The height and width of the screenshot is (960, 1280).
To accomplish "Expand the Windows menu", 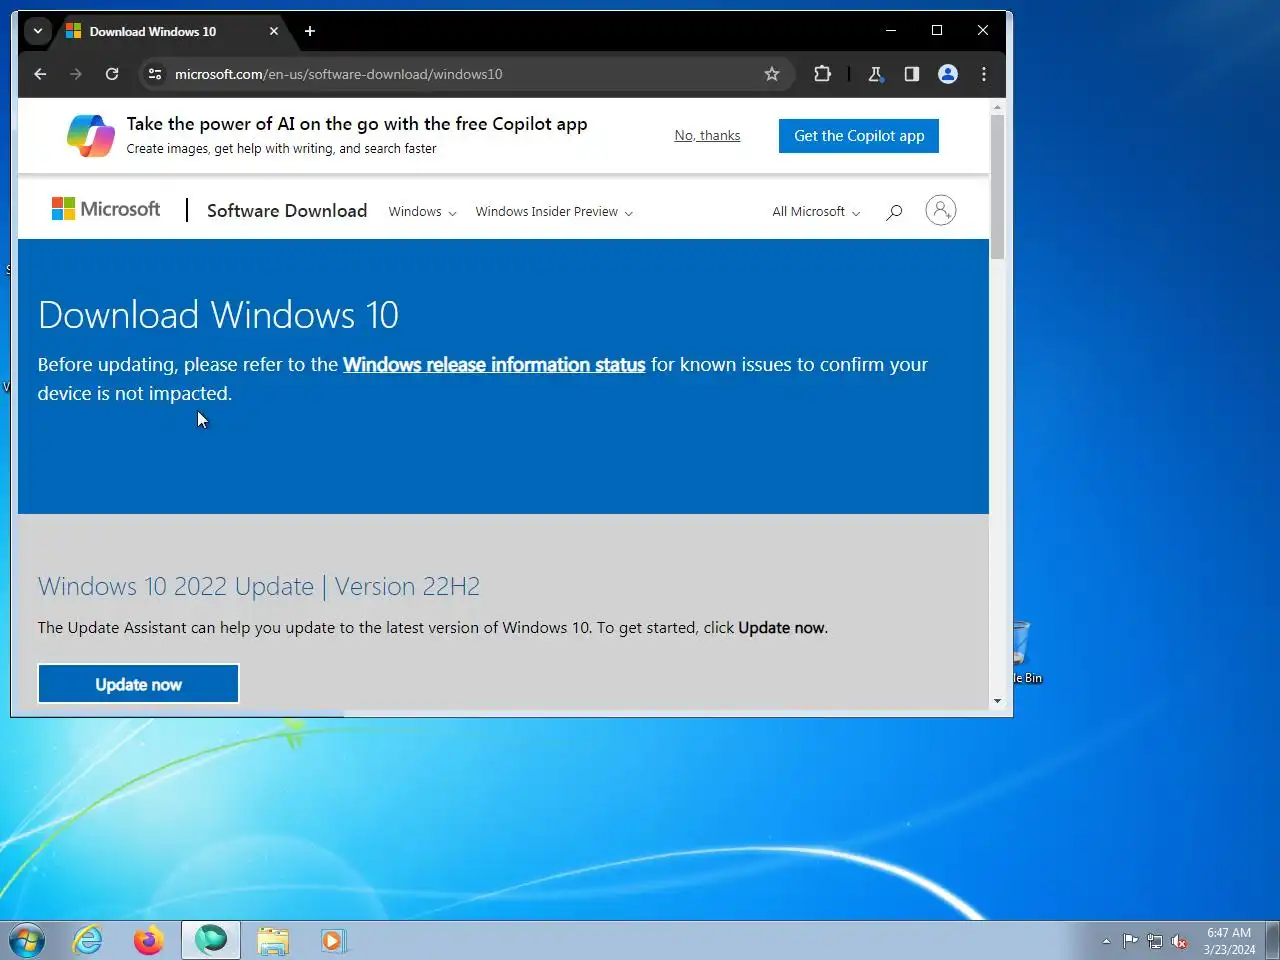I will tap(422, 212).
